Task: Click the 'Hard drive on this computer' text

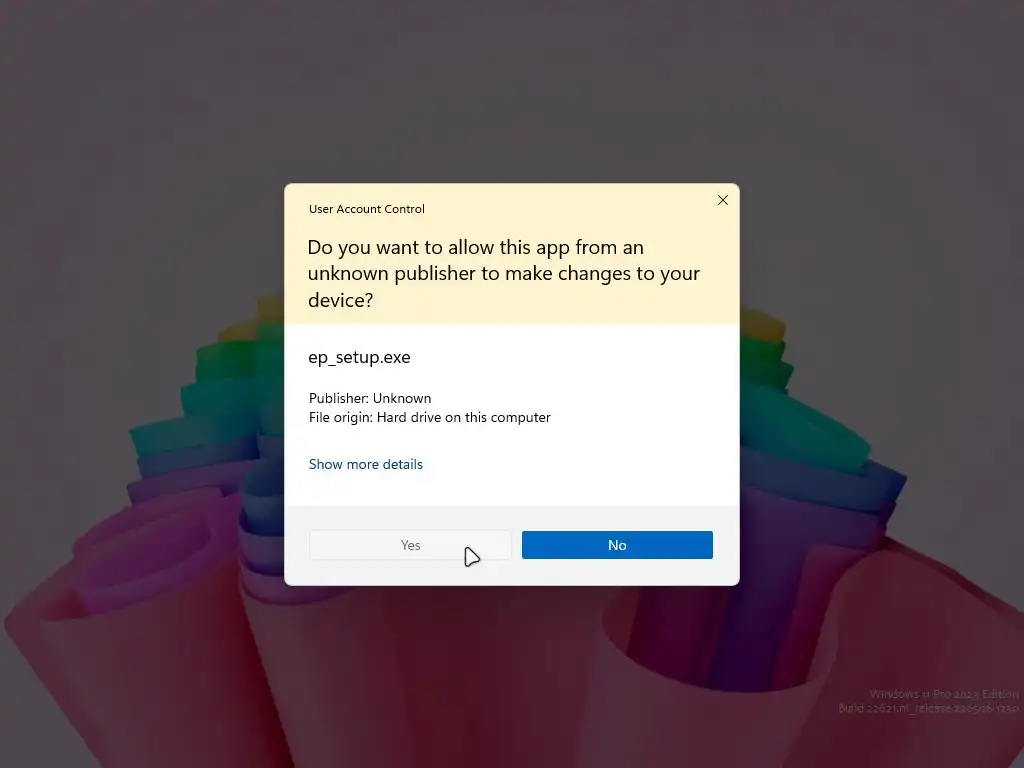Action: click(464, 417)
